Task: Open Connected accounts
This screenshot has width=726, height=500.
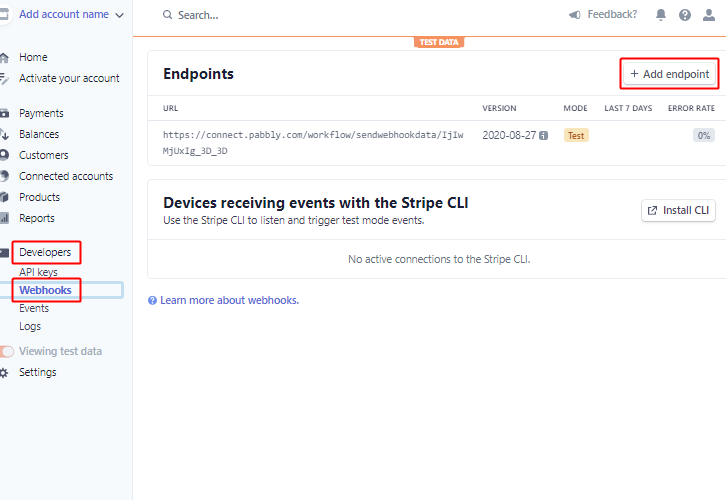Action: [66, 176]
